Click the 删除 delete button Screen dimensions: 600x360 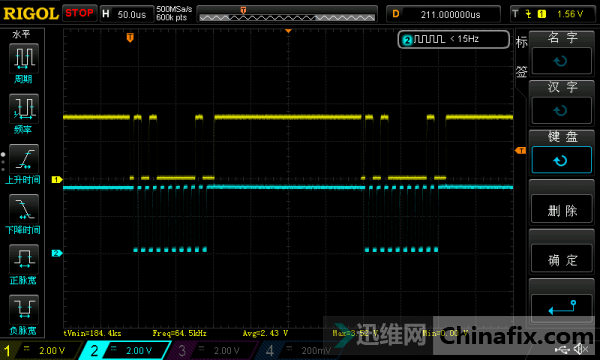[x=561, y=210]
